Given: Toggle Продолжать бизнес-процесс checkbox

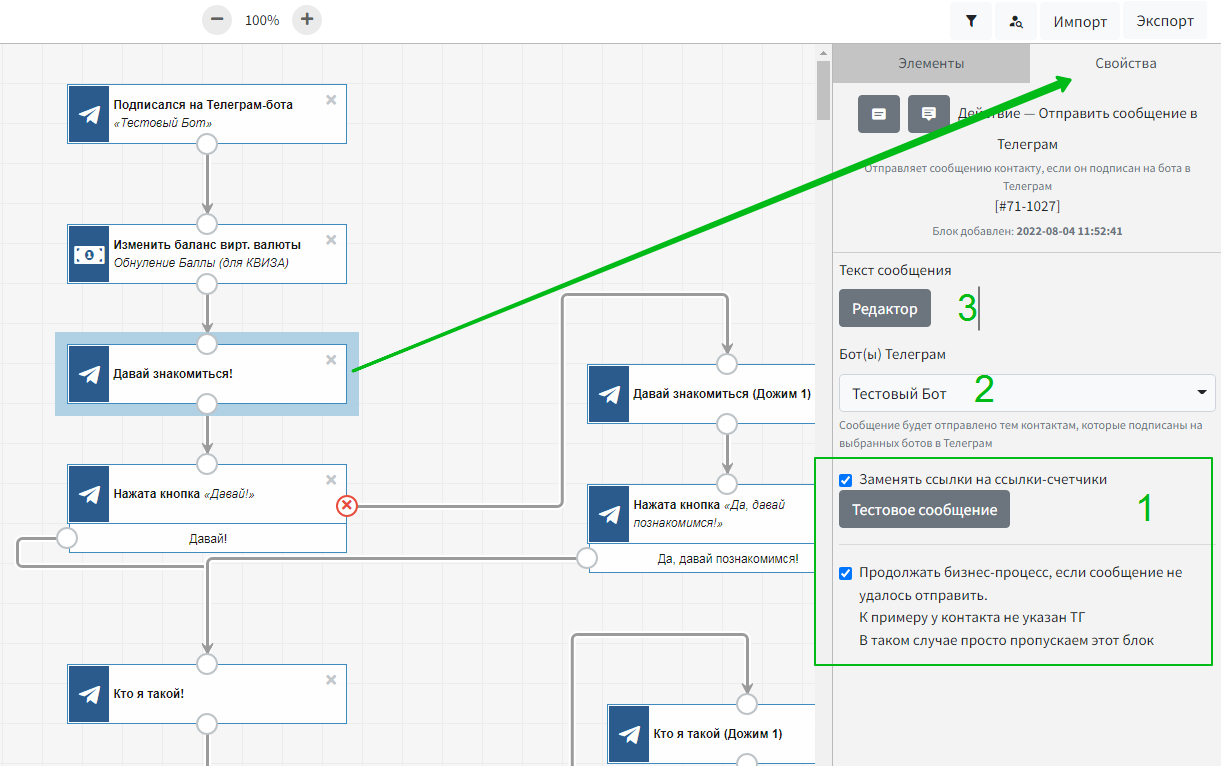Looking at the screenshot, I should tap(846, 574).
